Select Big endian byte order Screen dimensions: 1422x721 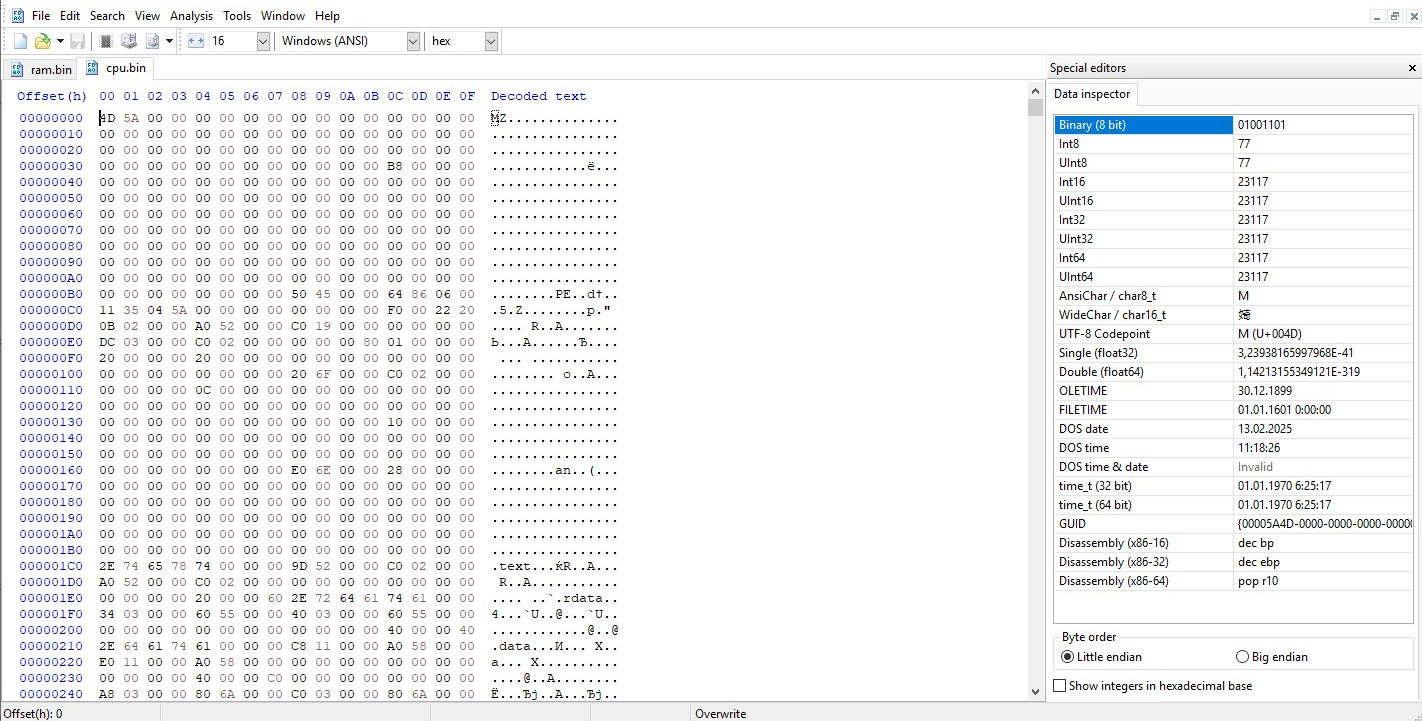1272,657
